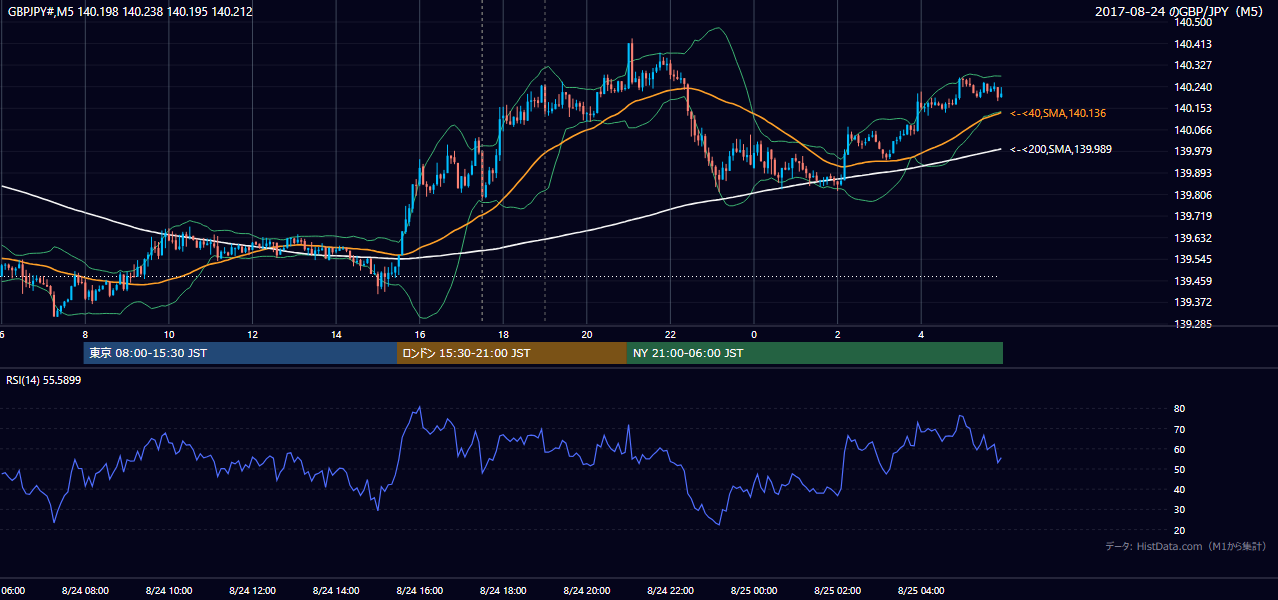Click the 139.459 price axis value
1278x600 pixels.
pos(1195,281)
